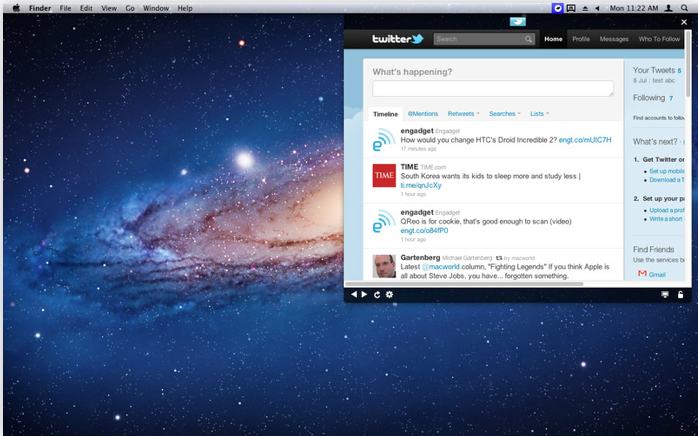Go forward with the right arrow button
Viewport: 698px width, 436px height.
click(364, 294)
